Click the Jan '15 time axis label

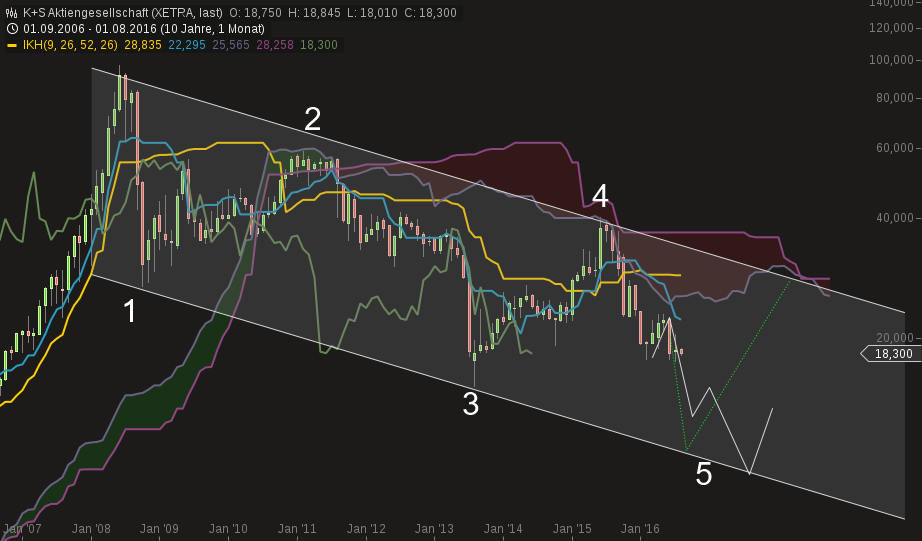(x=572, y=529)
